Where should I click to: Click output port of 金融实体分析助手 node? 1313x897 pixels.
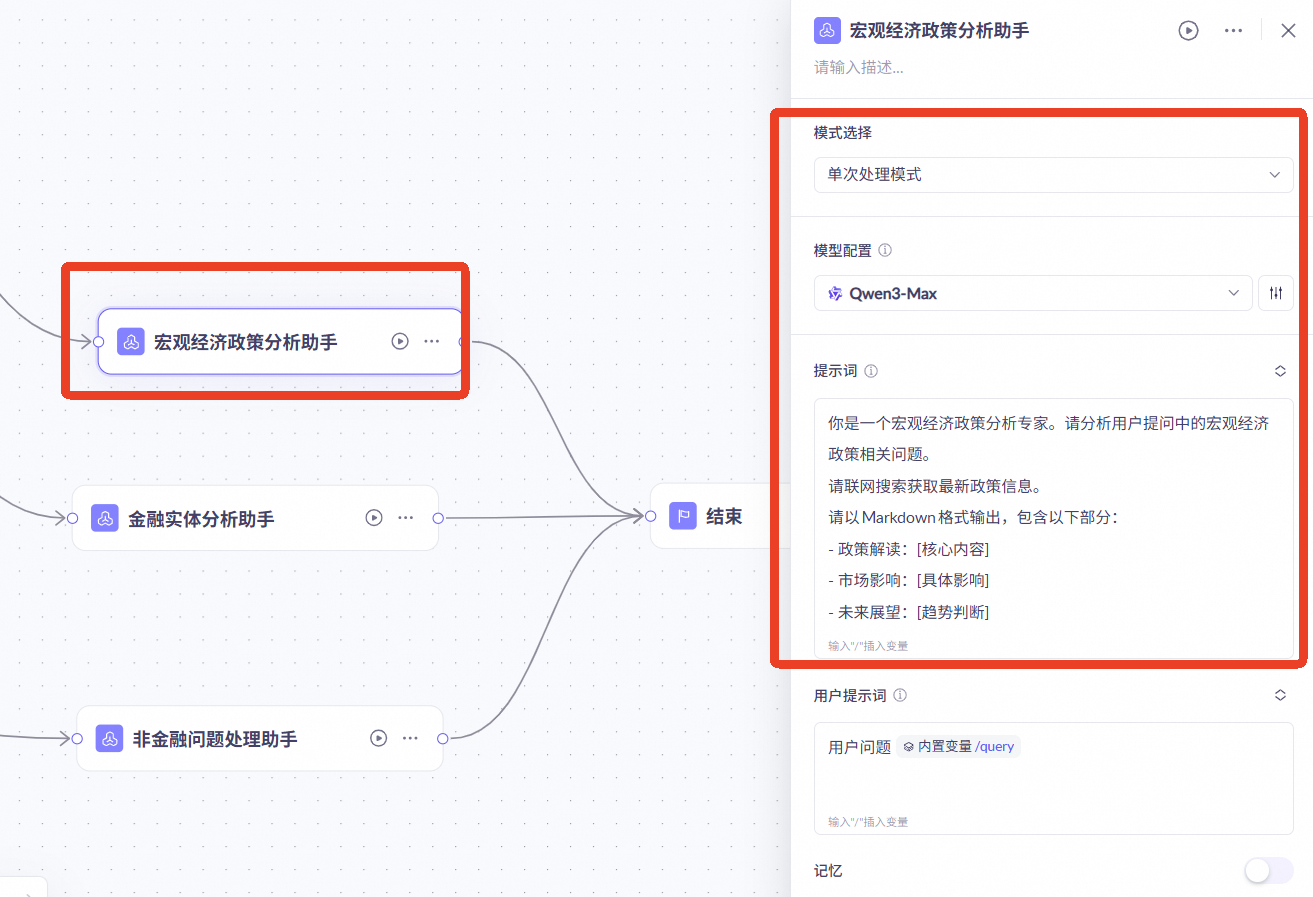point(438,518)
